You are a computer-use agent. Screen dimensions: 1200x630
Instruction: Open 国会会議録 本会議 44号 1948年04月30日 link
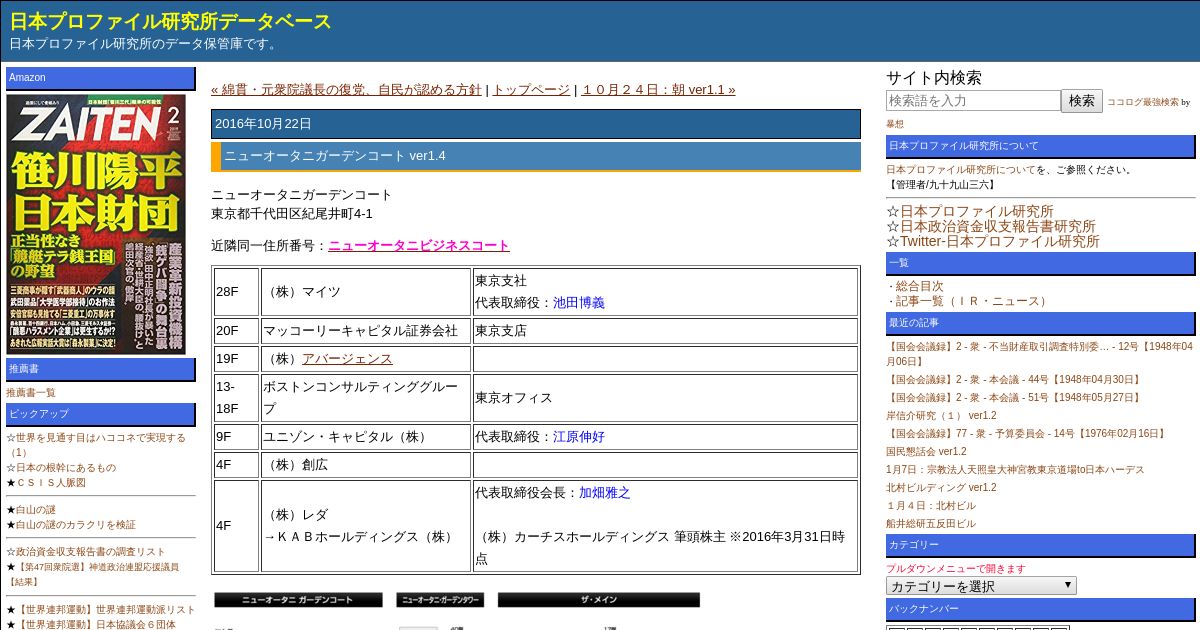pos(1014,380)
